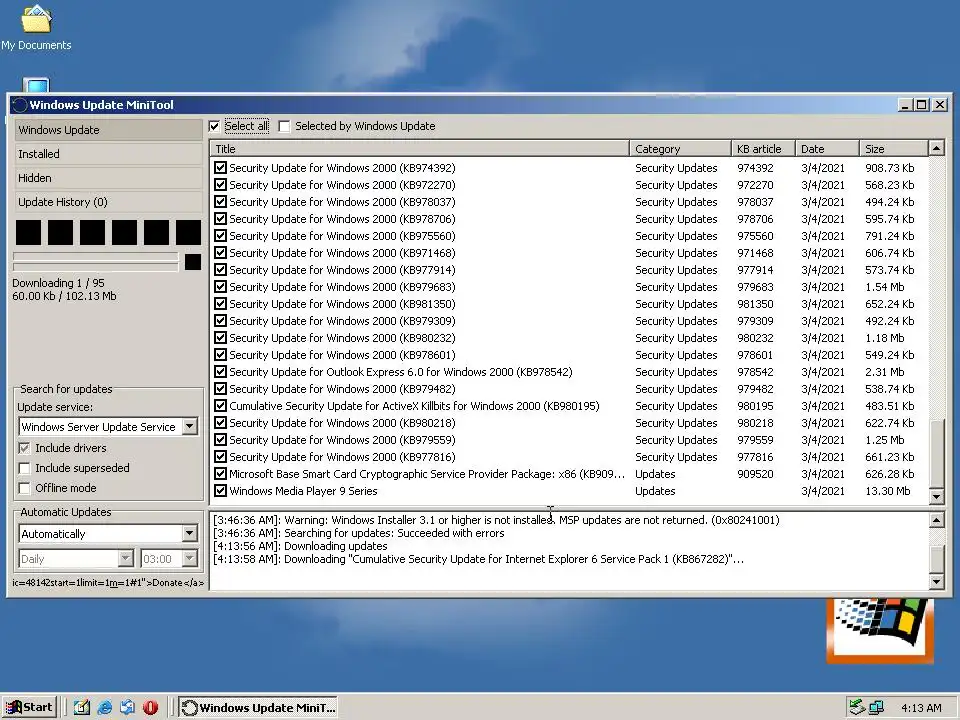Image resolution: width=960 pixels, height=720 pixels.
Task: Launch Opera from the quick launch bar
Action: point(151,707)
